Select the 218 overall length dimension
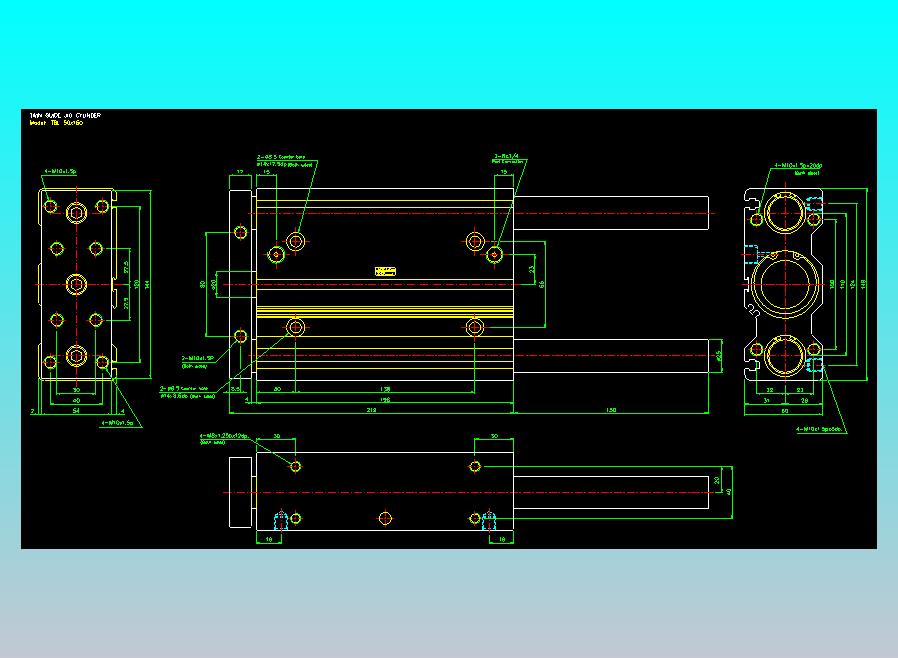The width and height of the screenshot is (898, 658). (371, 409)
